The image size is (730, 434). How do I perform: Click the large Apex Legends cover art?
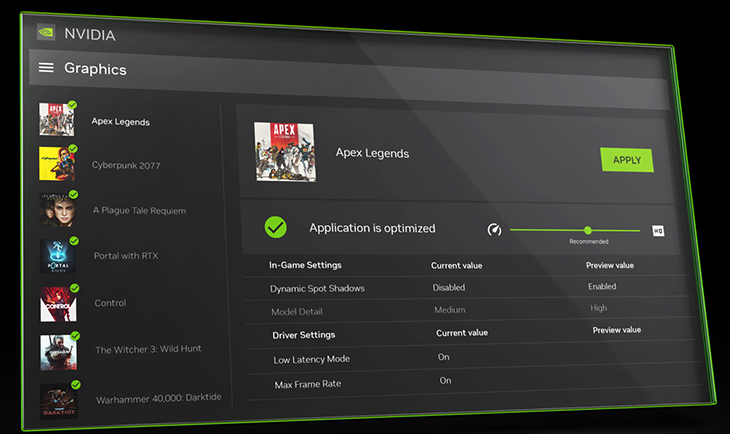[x=285, y=152]
